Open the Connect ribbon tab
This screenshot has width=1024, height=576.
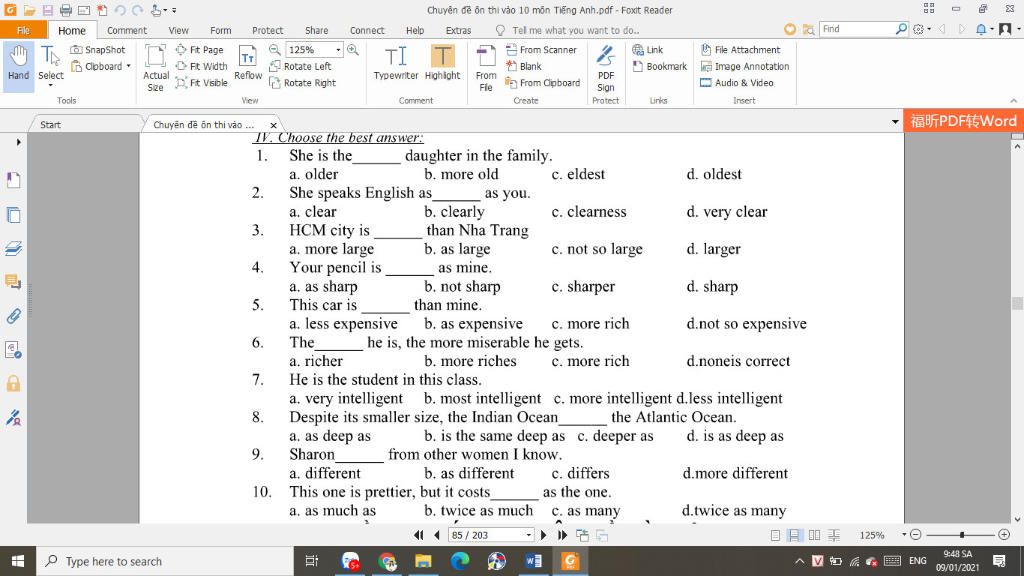(x=367, y=30)
